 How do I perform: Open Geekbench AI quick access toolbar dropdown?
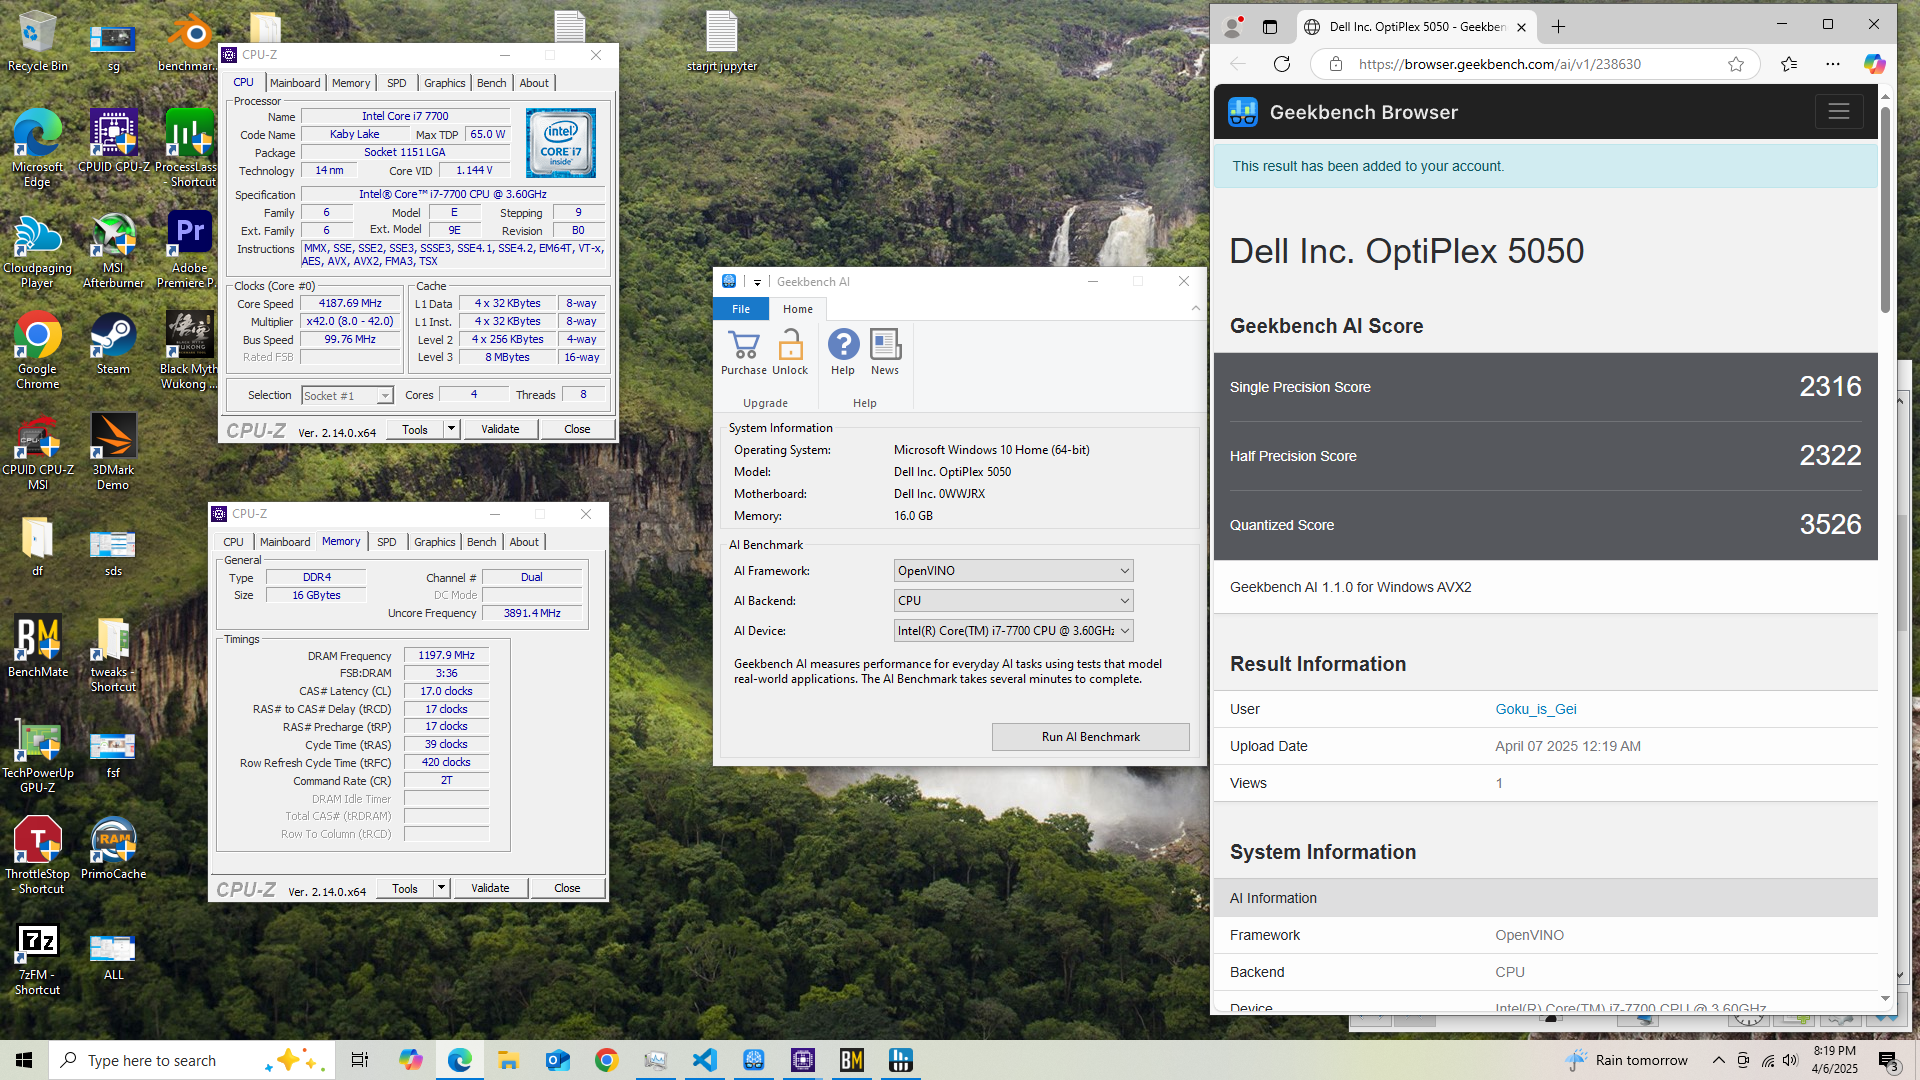(x=758, y=282)
